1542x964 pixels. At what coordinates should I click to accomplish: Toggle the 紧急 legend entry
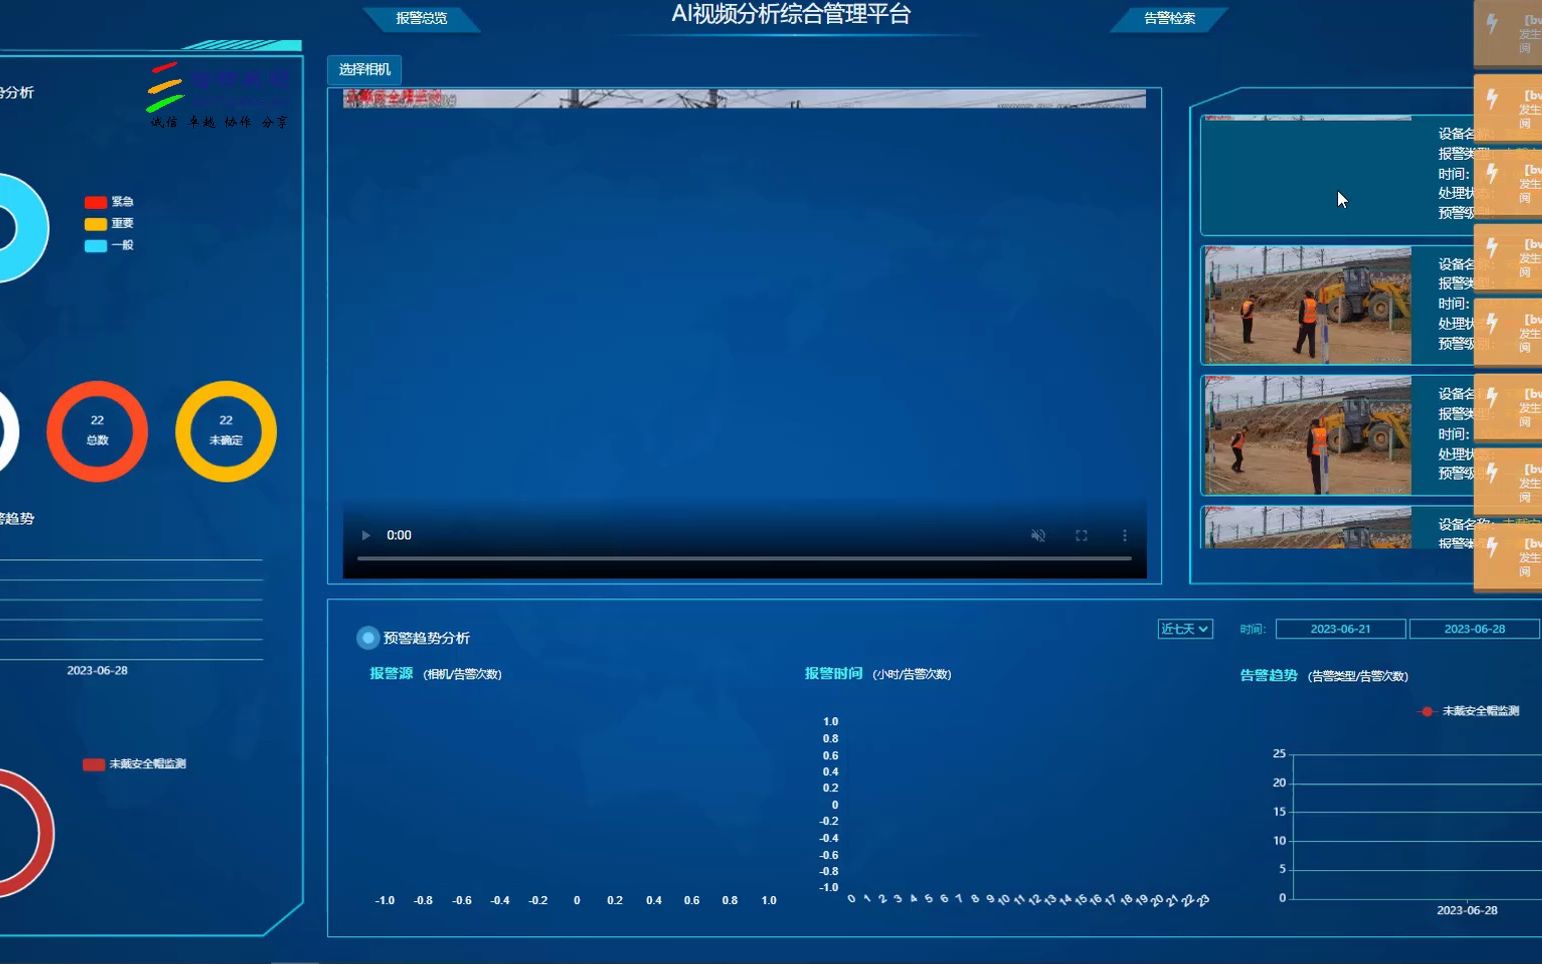point(109,202)
